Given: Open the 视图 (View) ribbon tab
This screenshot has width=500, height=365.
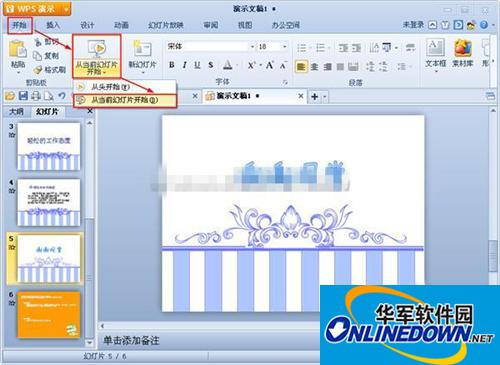Looking at the screenshot, I should pos(245,25).
